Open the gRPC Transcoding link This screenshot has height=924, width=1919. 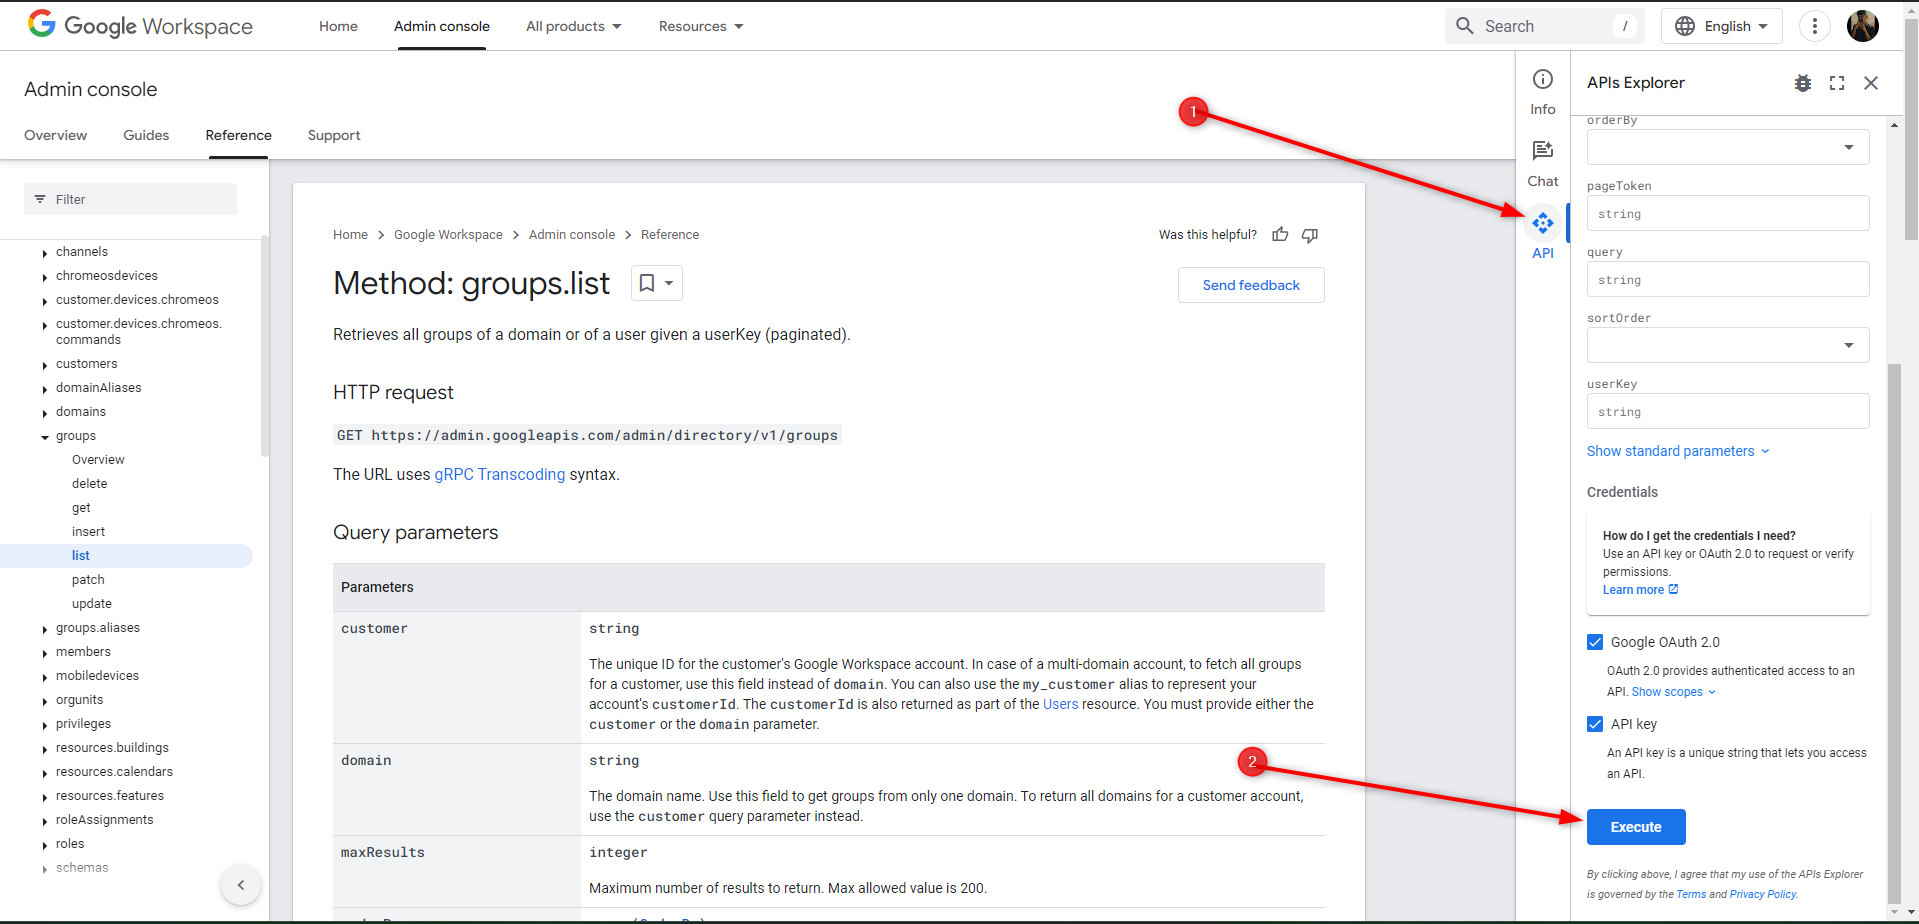[x=500, y=474]
